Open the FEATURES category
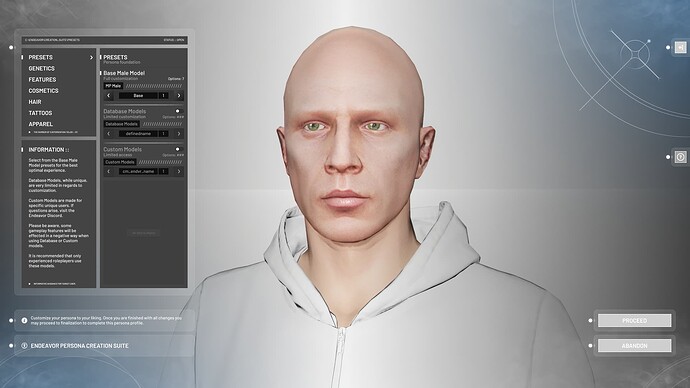This screenshot has height=388, width=690. click(42, 80)
